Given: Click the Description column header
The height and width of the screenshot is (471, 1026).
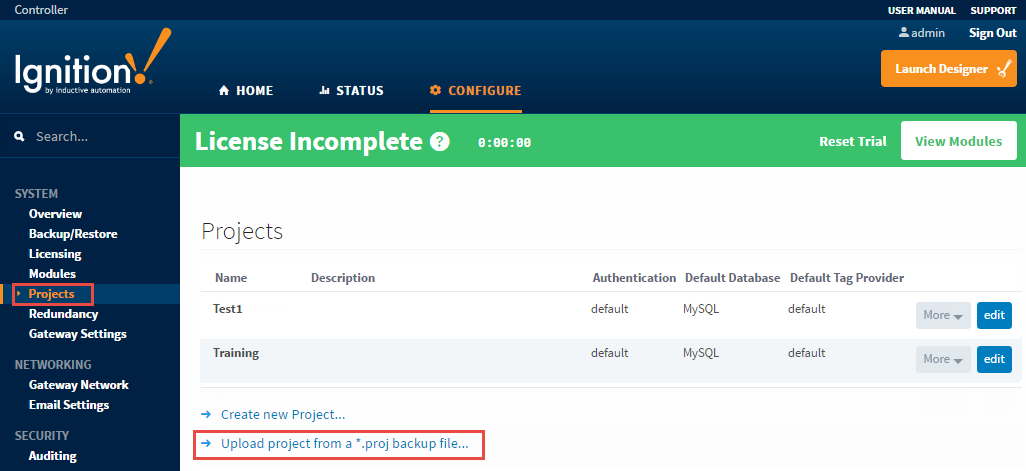Looking at the screenshot, I should click(x=343, y=278).
